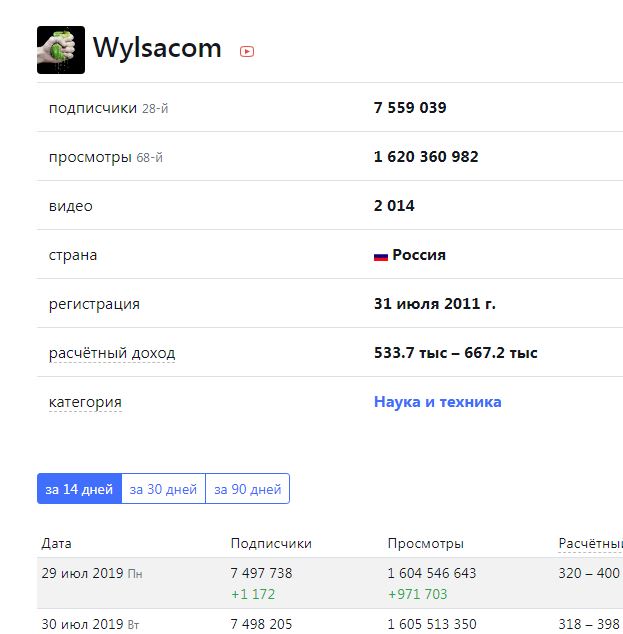Click the green subscriber change '+1 172'
623x634 pixels.
[253, 594]
